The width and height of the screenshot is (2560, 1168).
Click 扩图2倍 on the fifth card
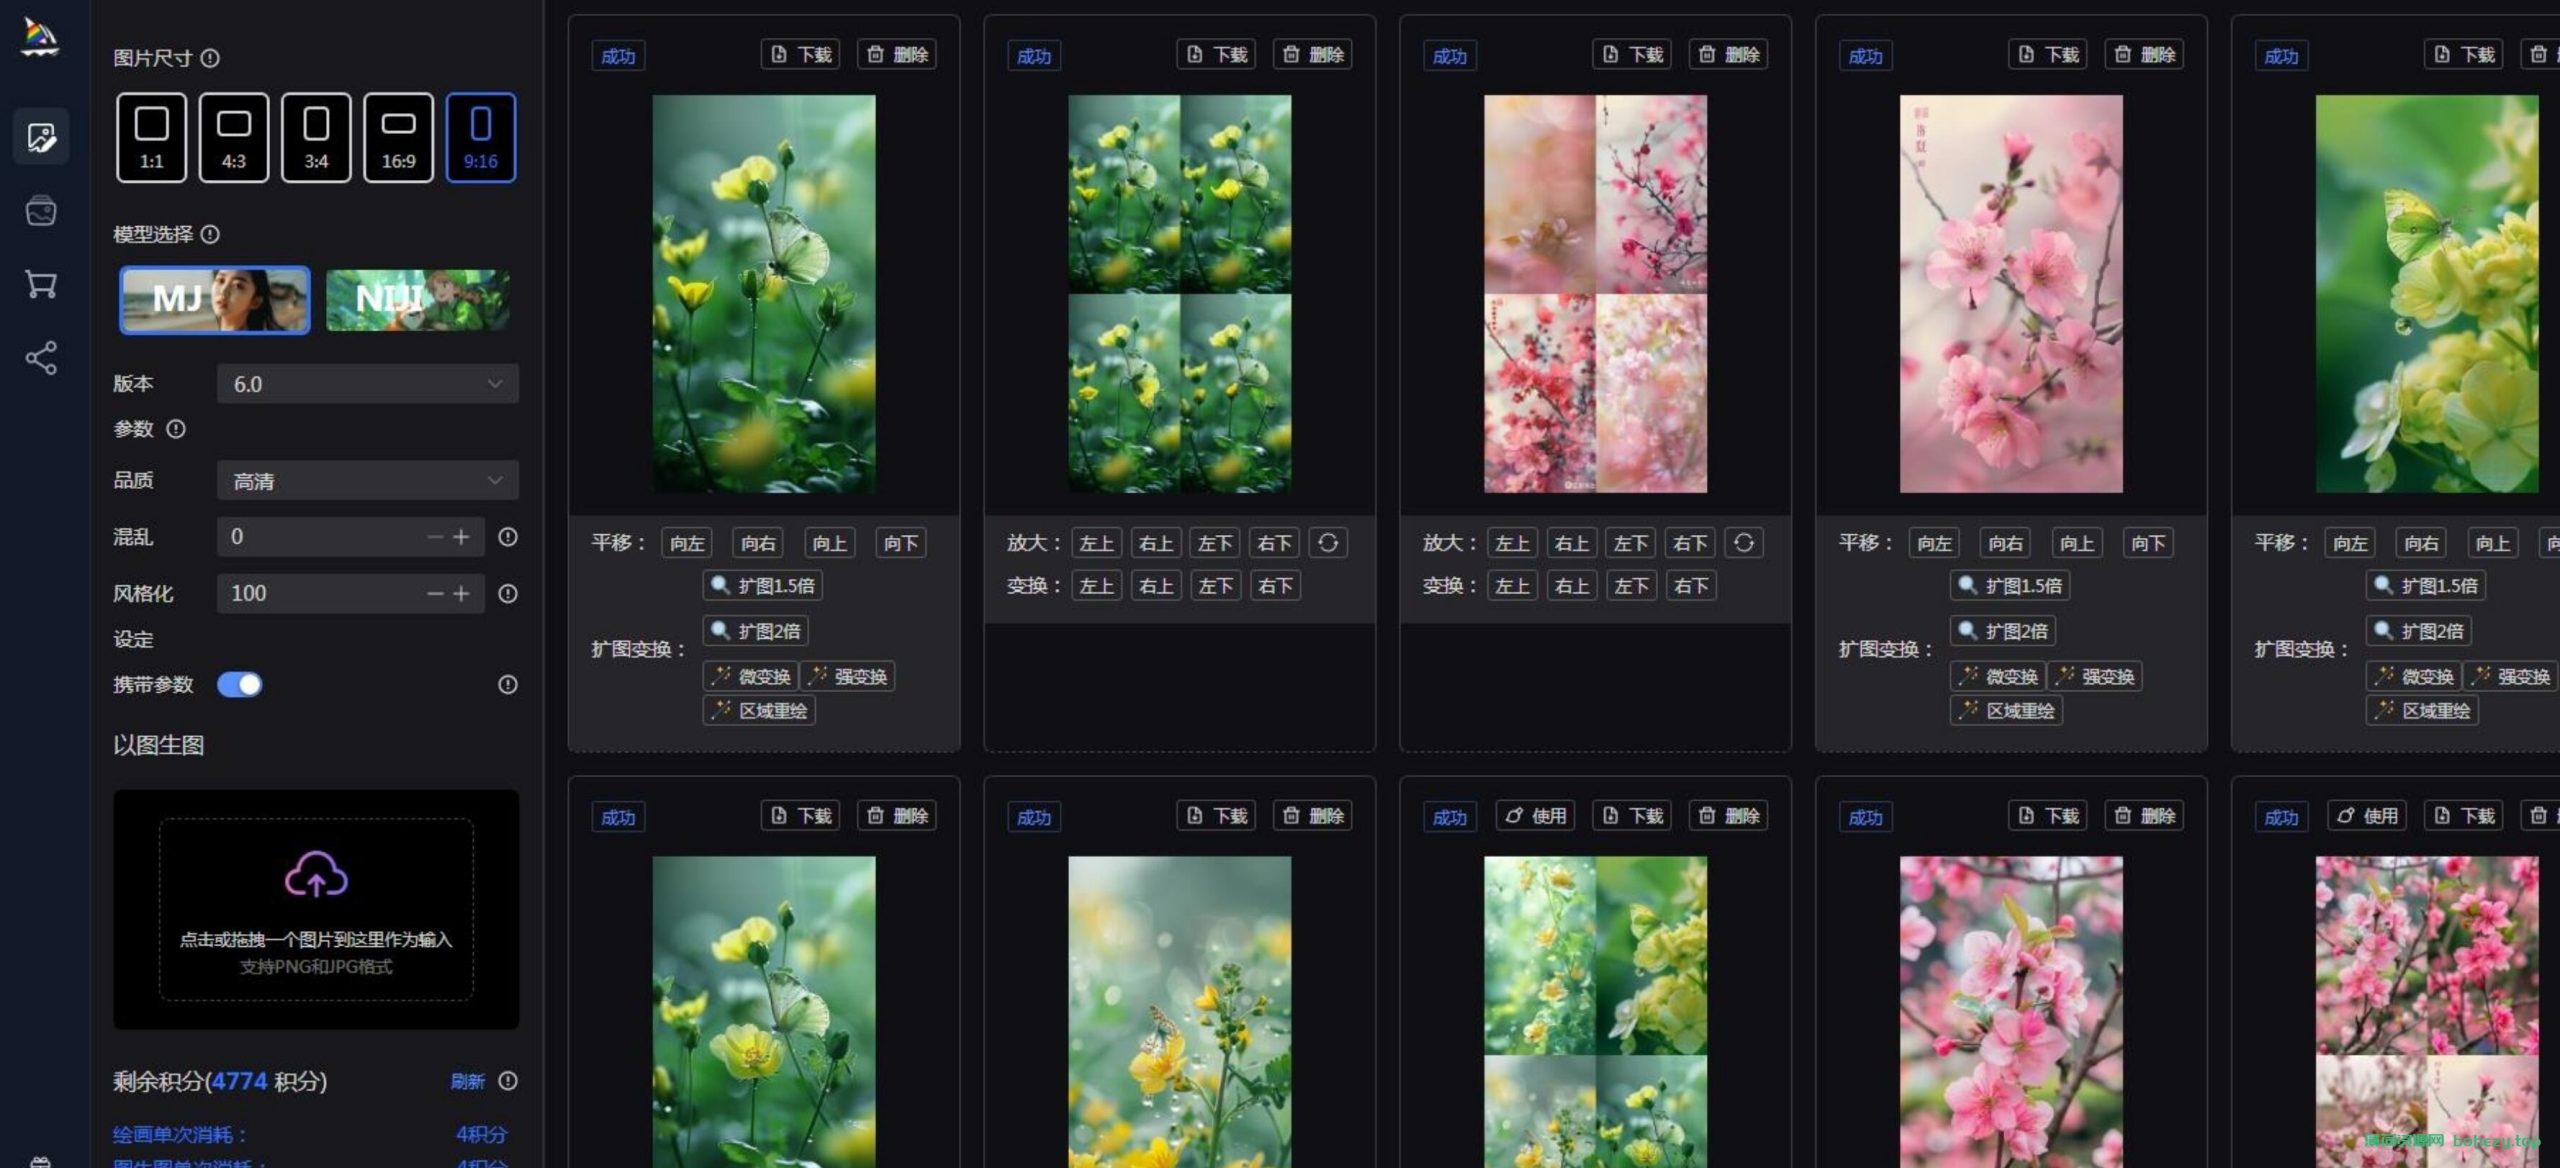[x=2419, y=631]
